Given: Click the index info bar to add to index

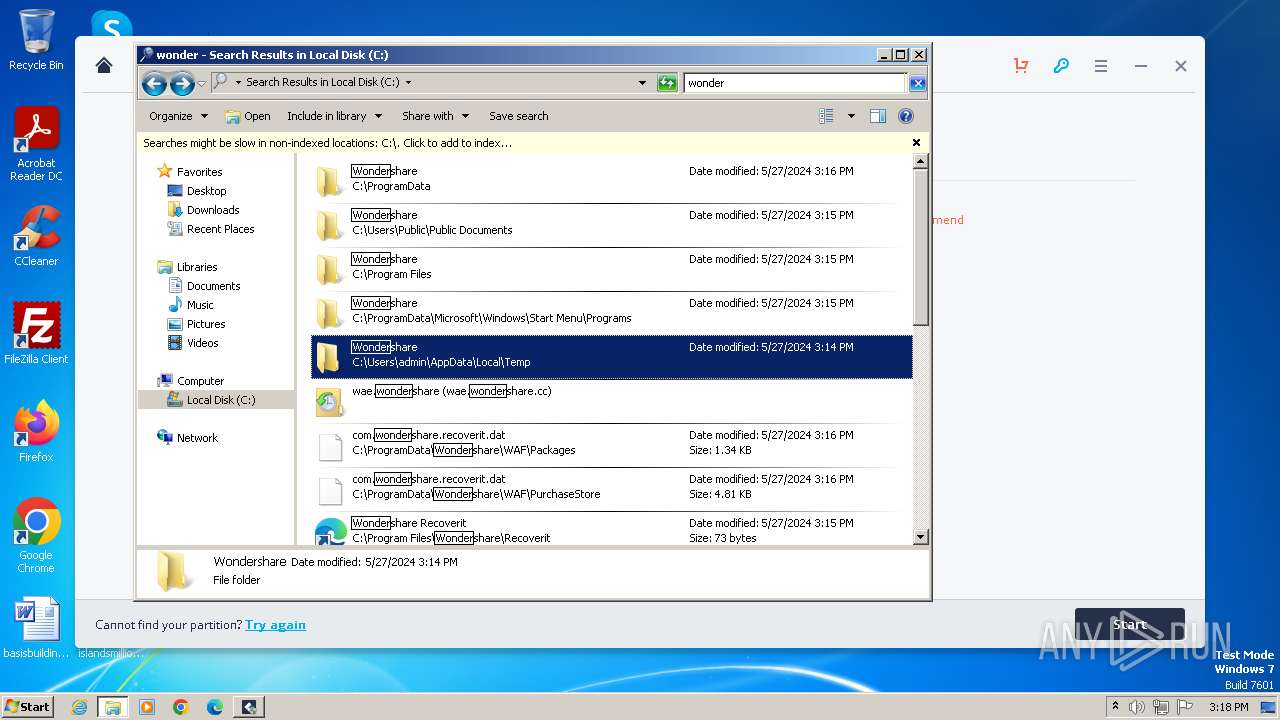Looking at the screenshot, I should pyautogui.click(x=327, y=143).
